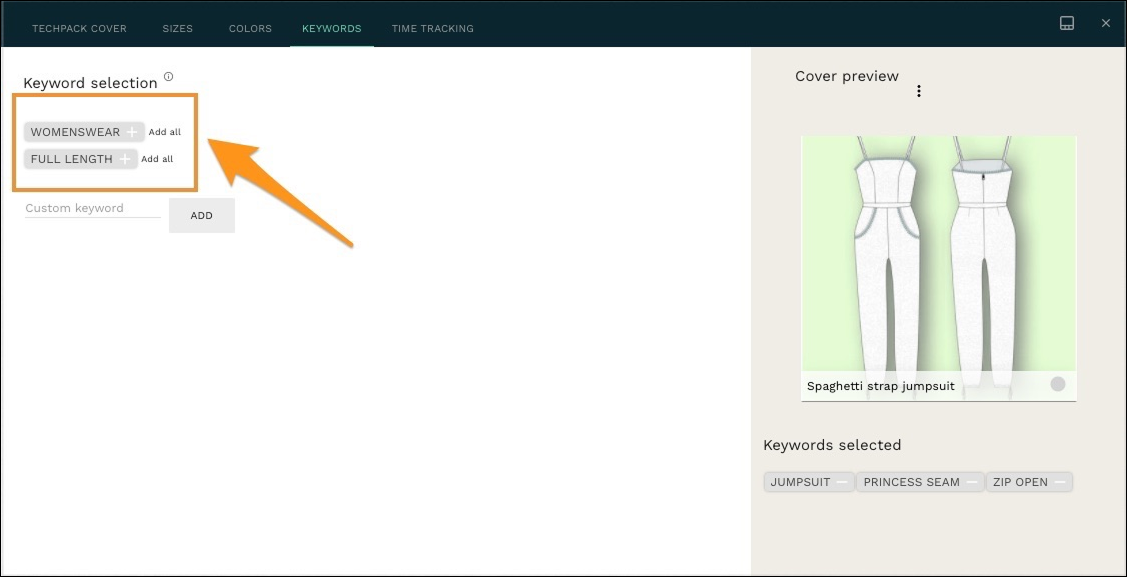
Task: Click Add all next to WOMENSWEAR
Action: (x=165, y=132)
